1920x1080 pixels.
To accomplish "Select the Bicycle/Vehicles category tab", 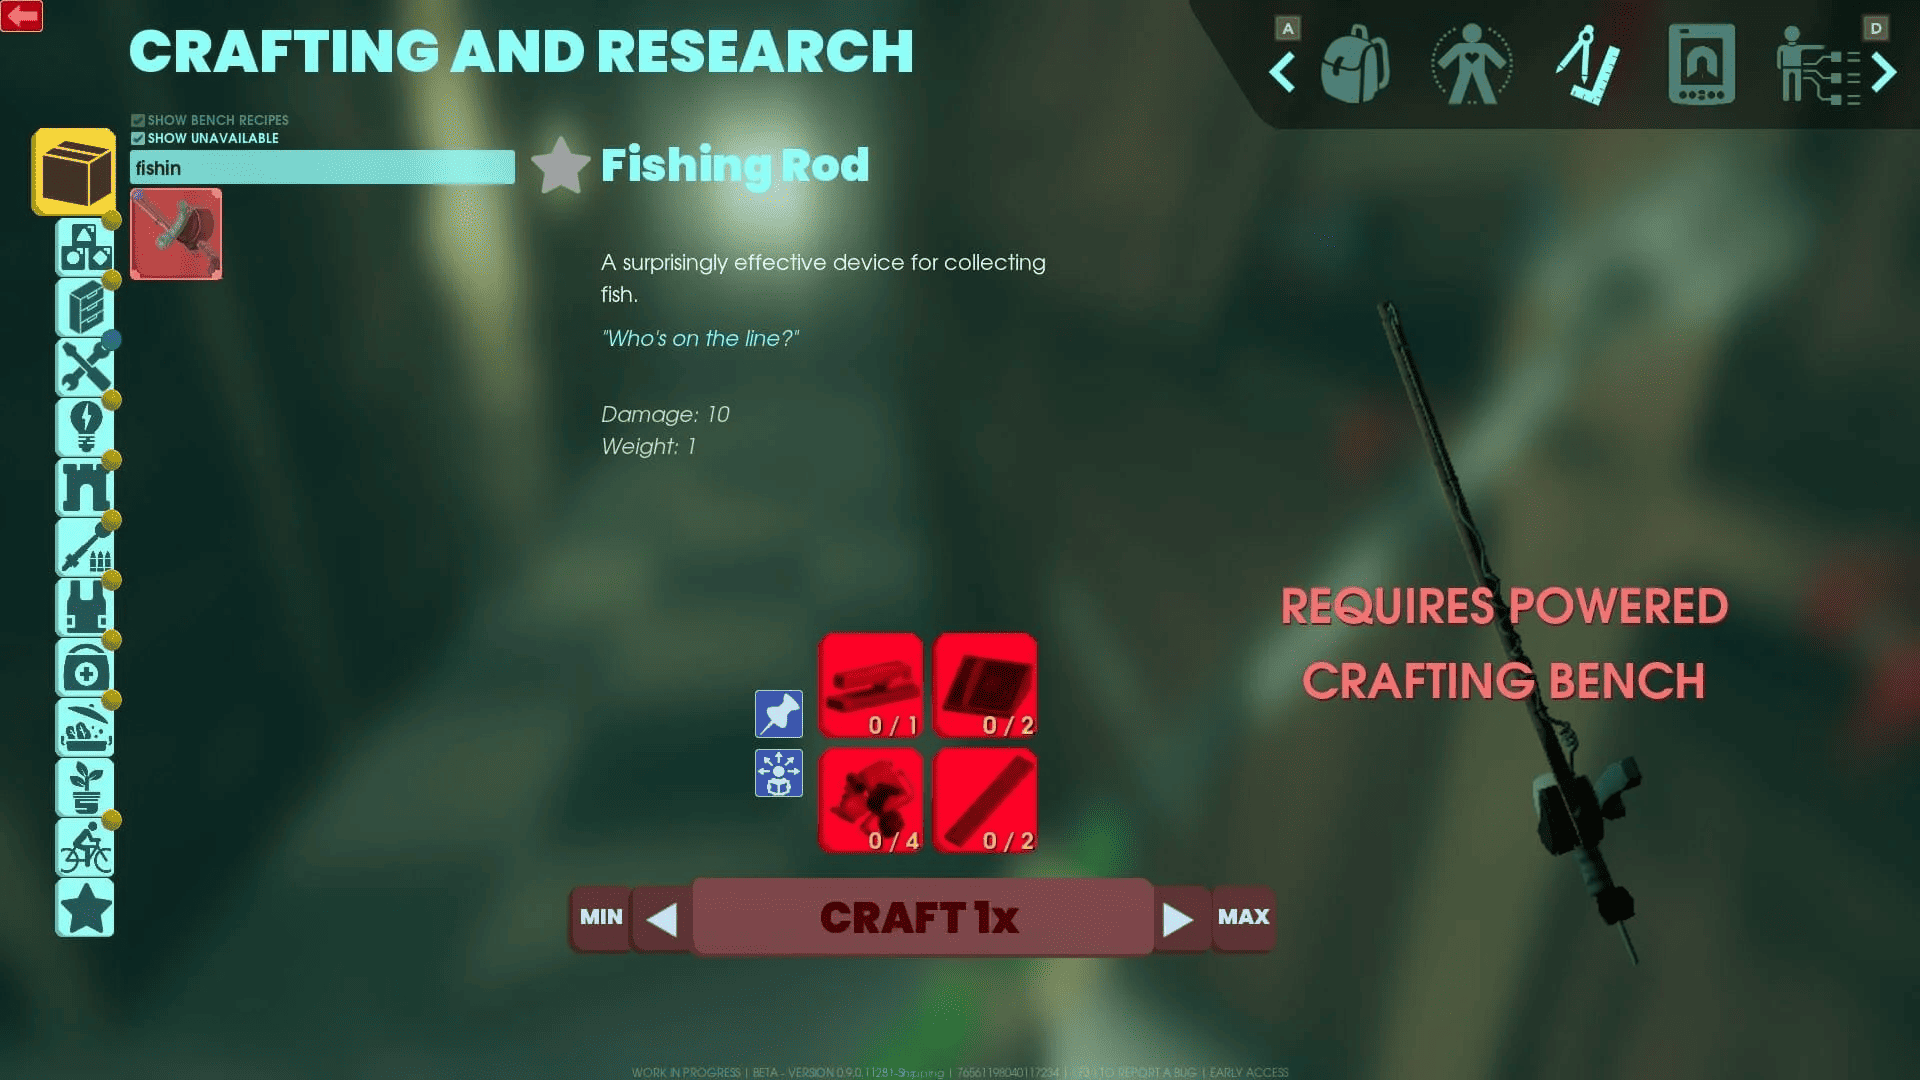I will (83, 849).
